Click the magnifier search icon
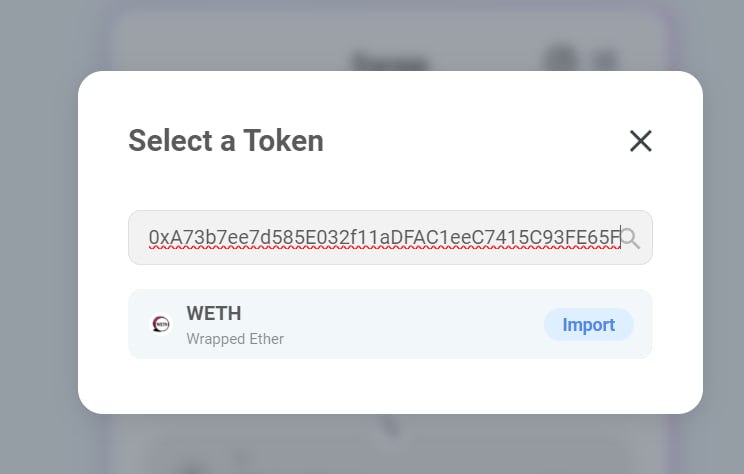Viewport: 744px width, 474px height. click(x=630, y=238)
